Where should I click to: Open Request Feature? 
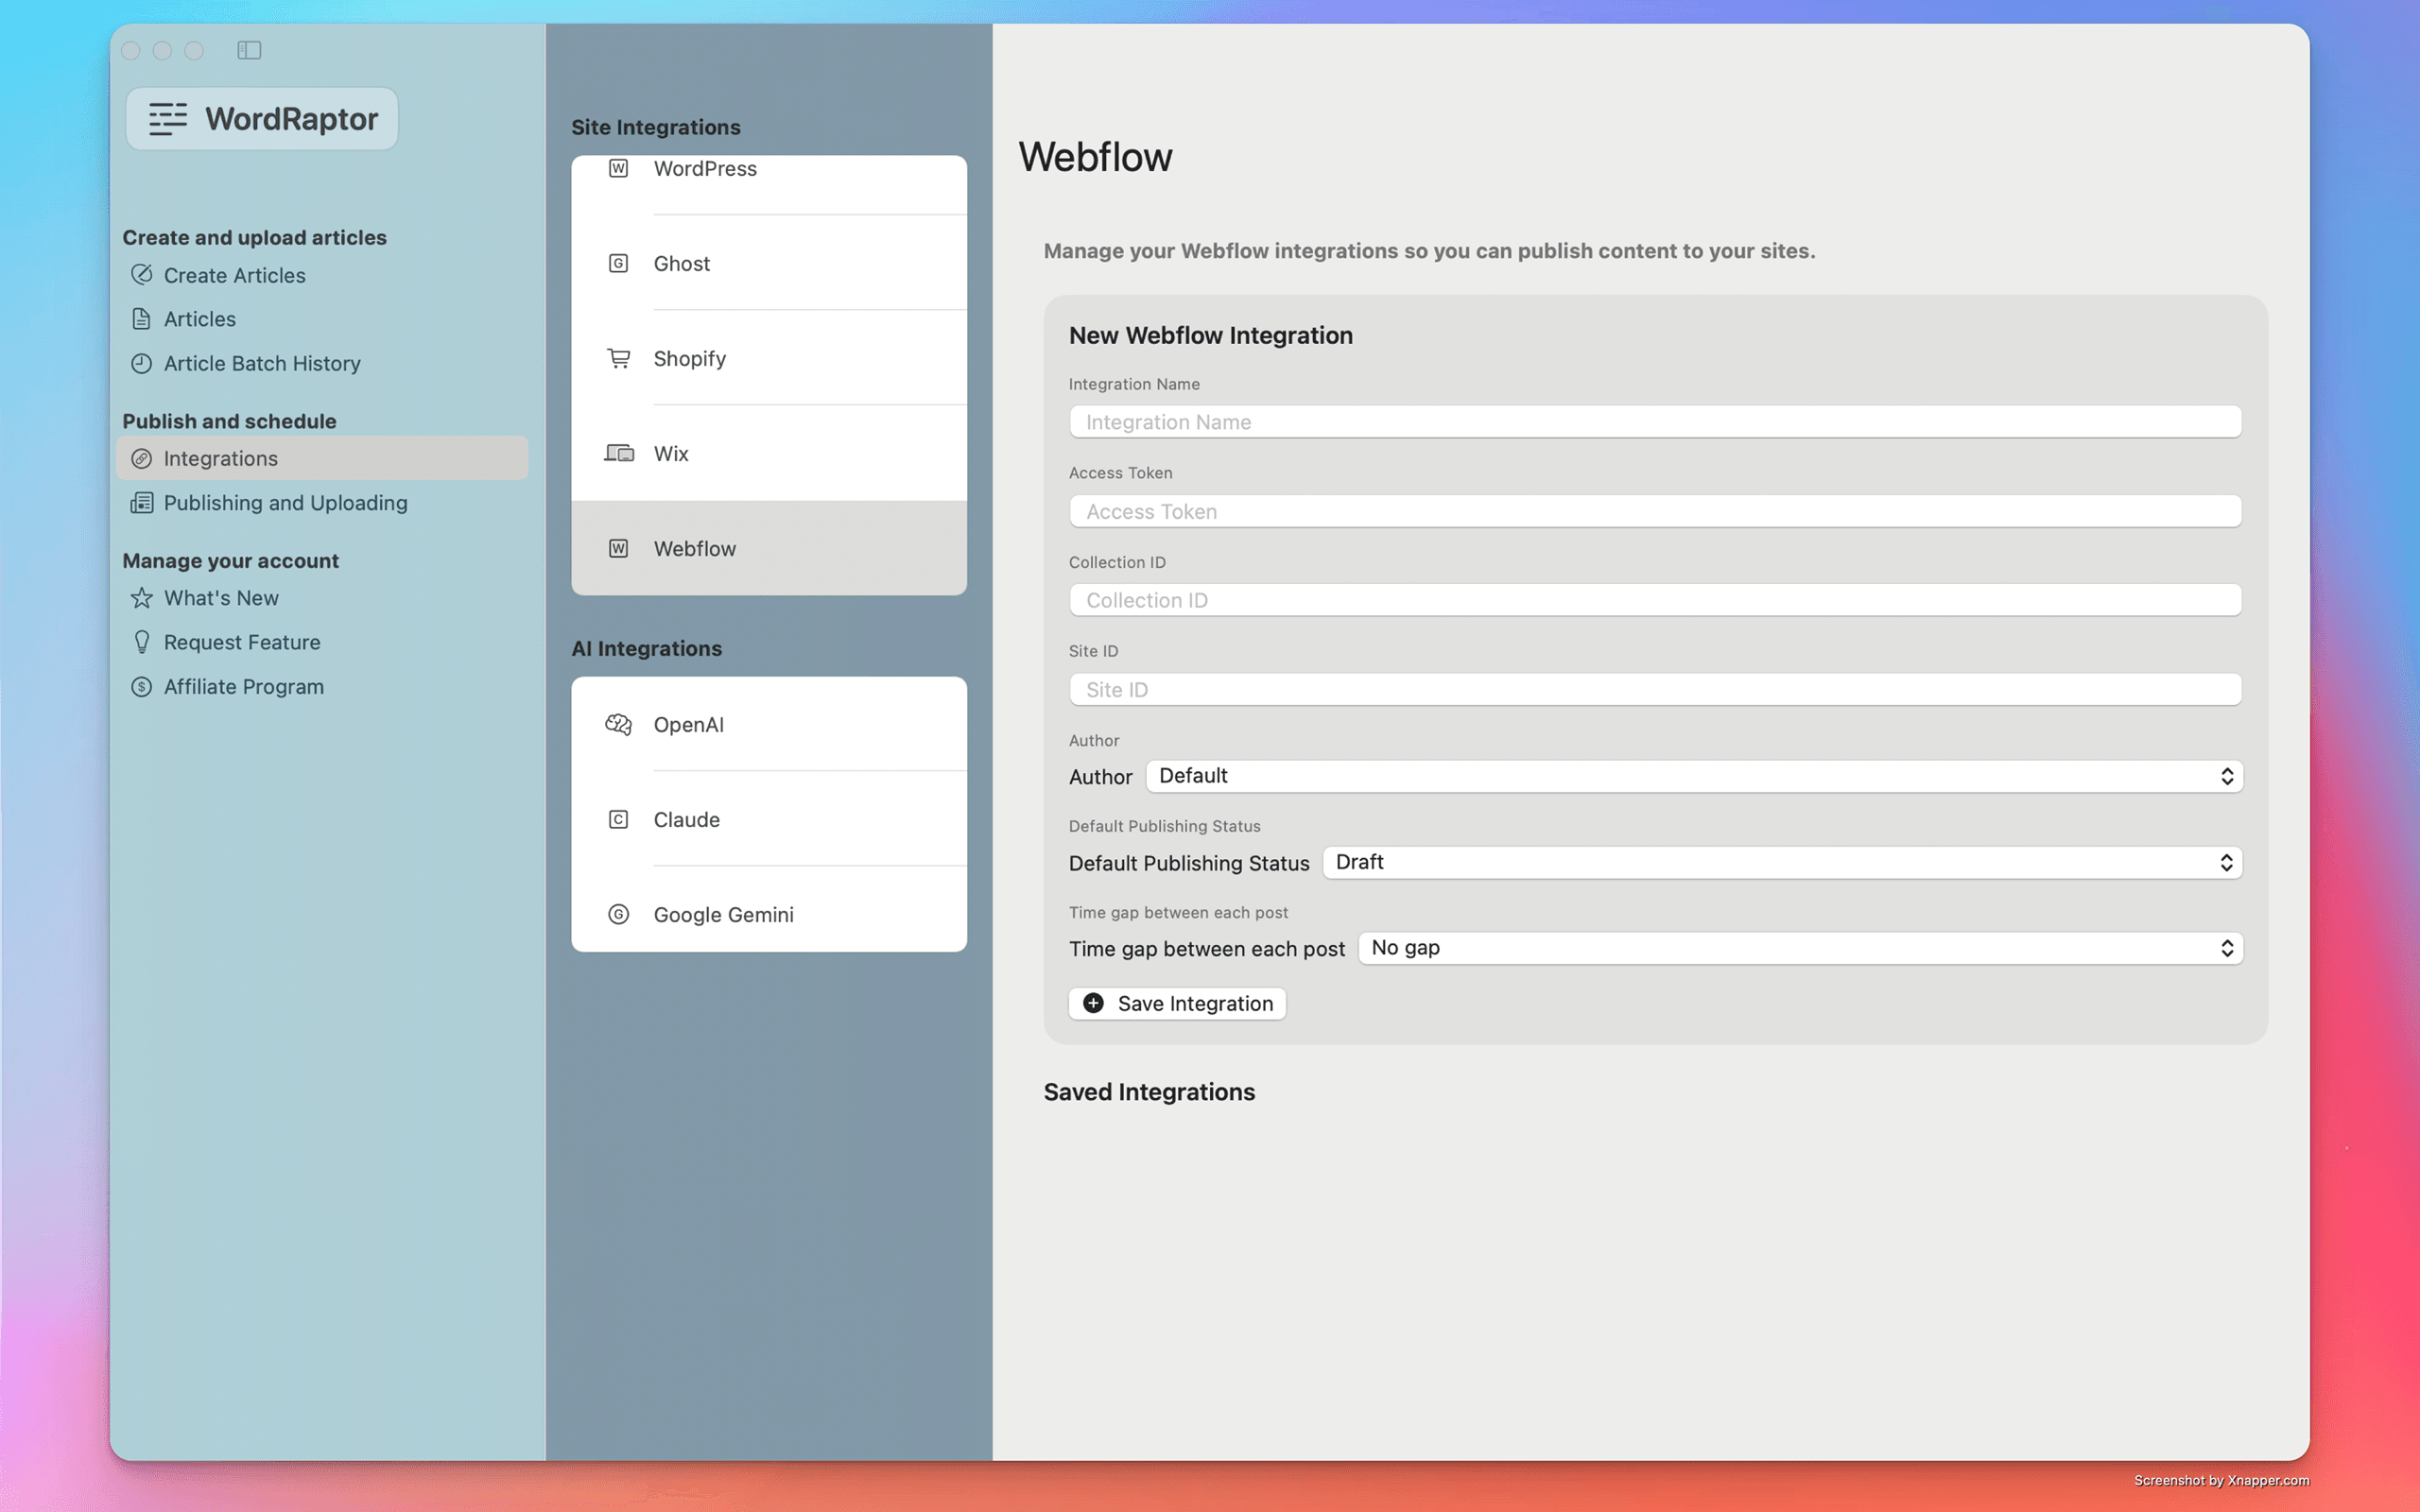(x=322, y=642)
